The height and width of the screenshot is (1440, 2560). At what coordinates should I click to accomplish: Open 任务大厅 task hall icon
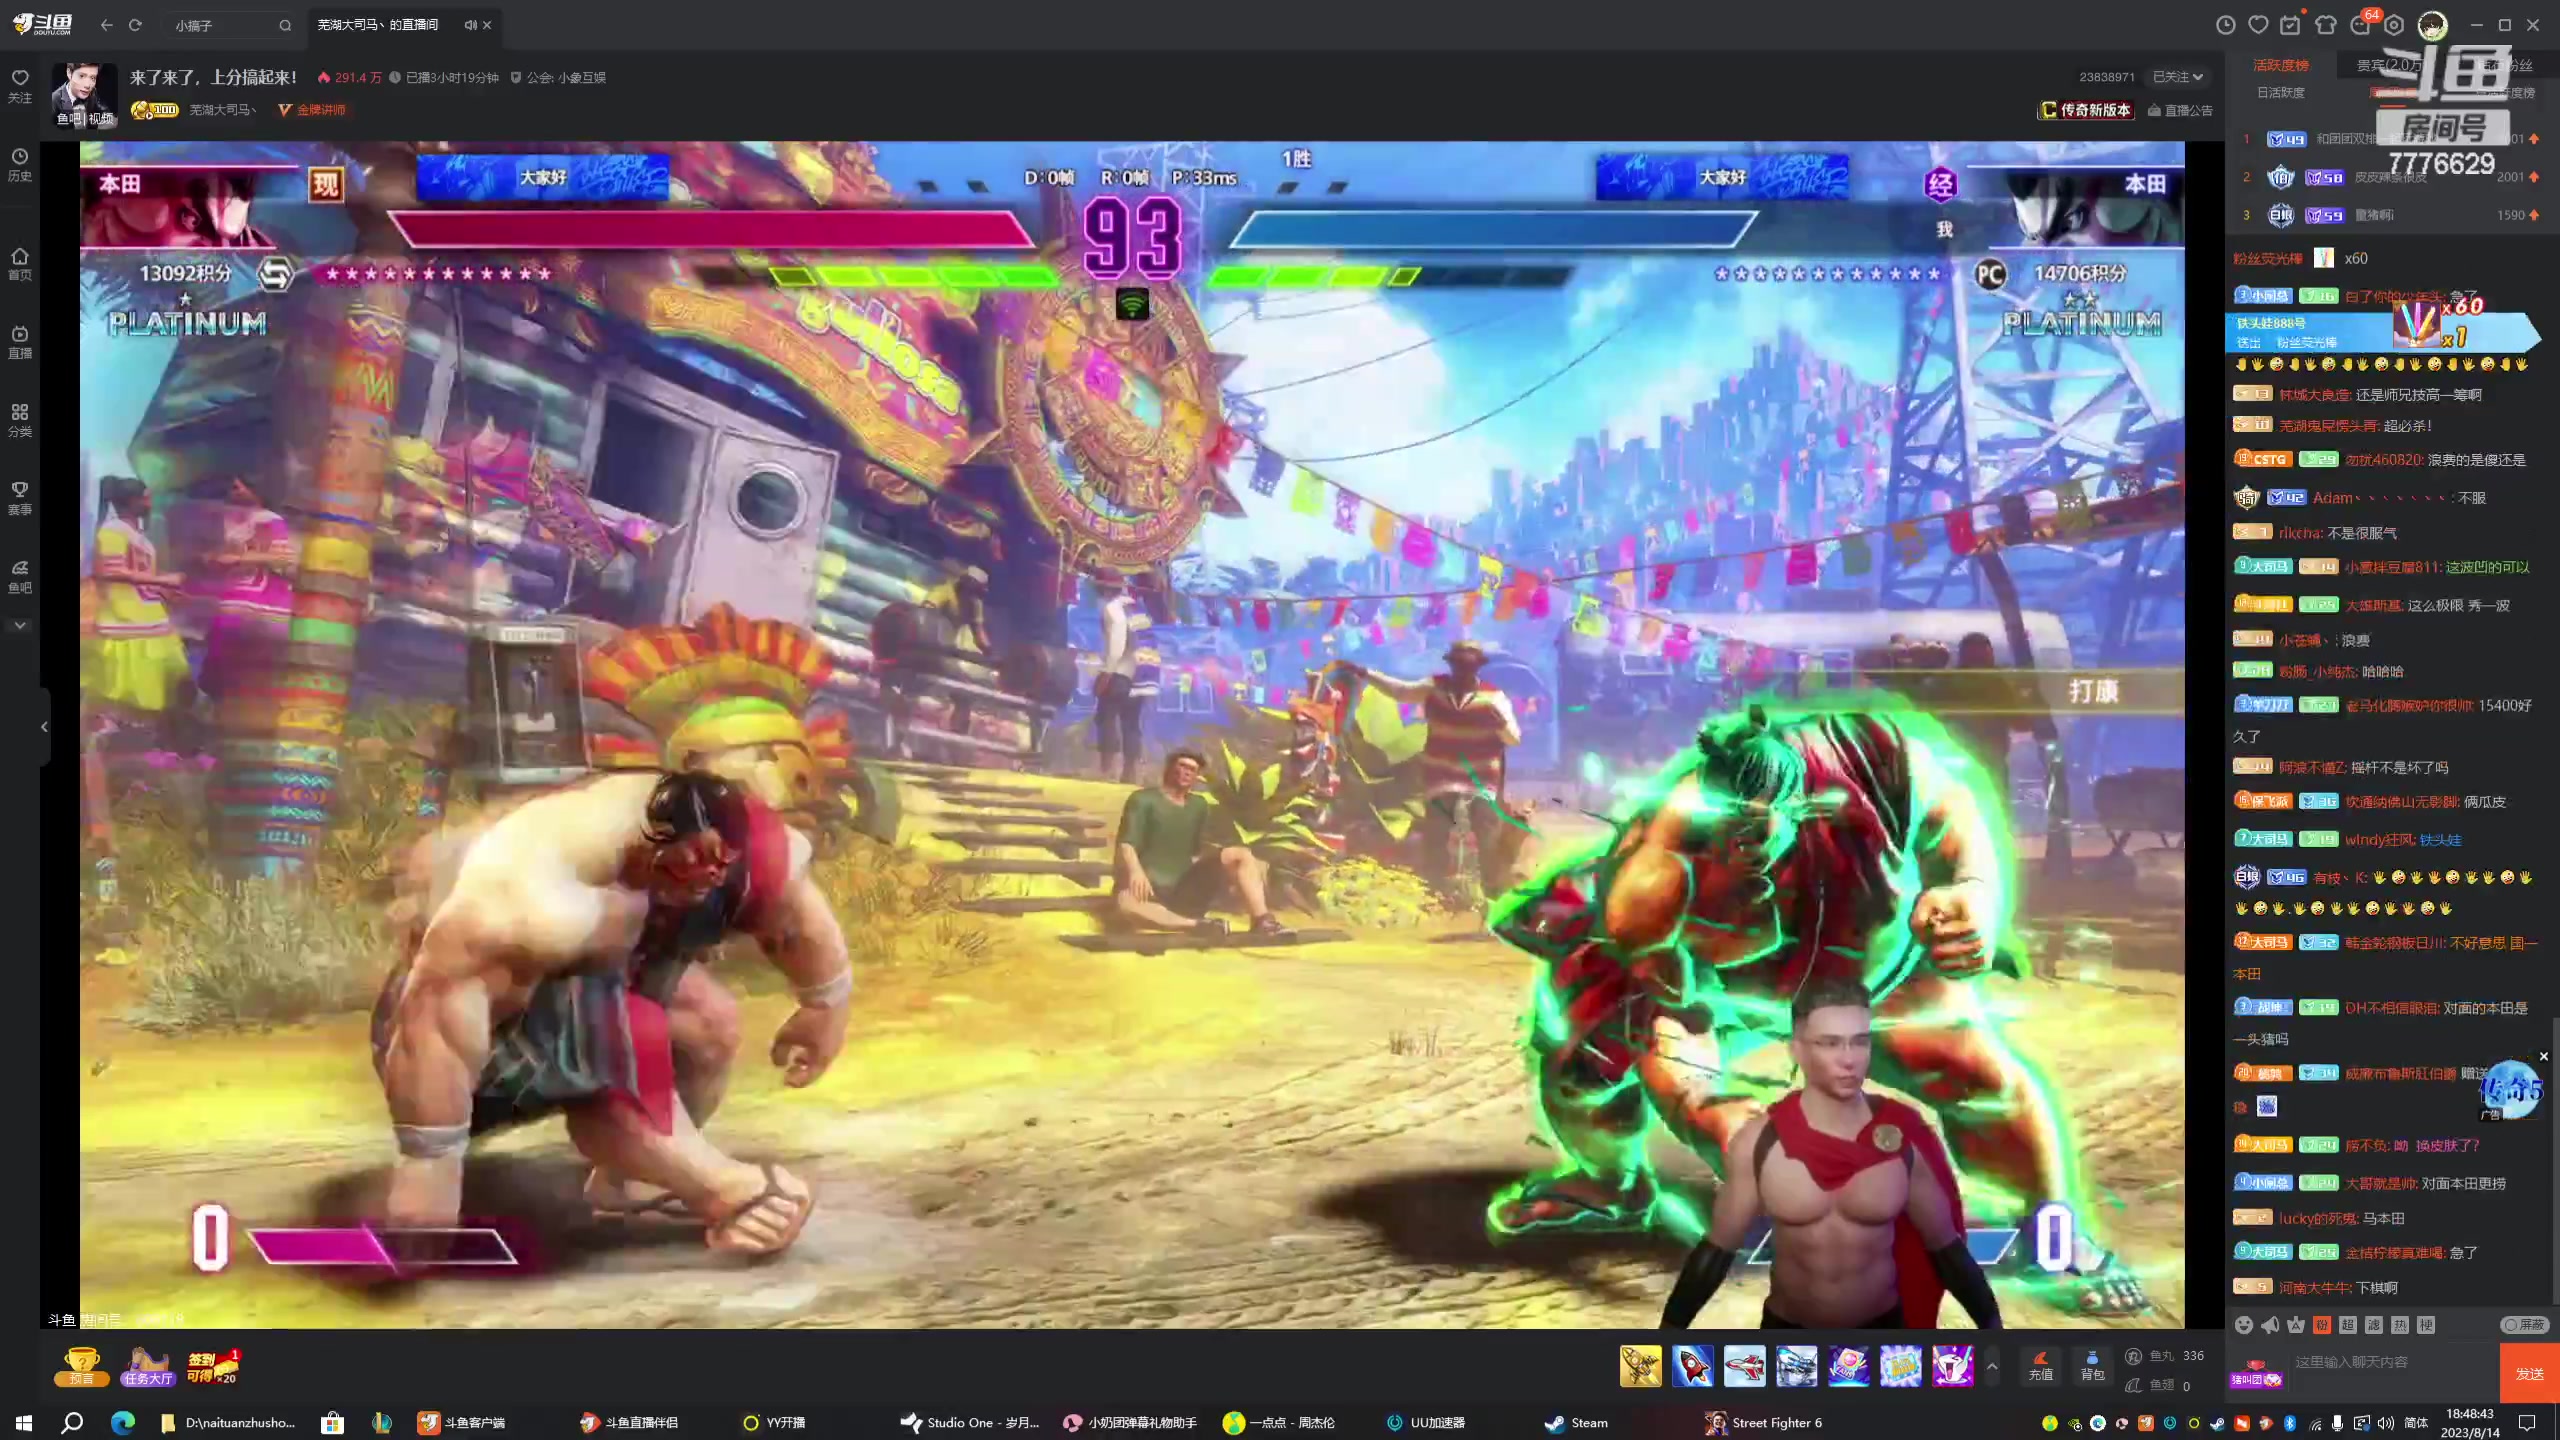(x=148, y=1366)
